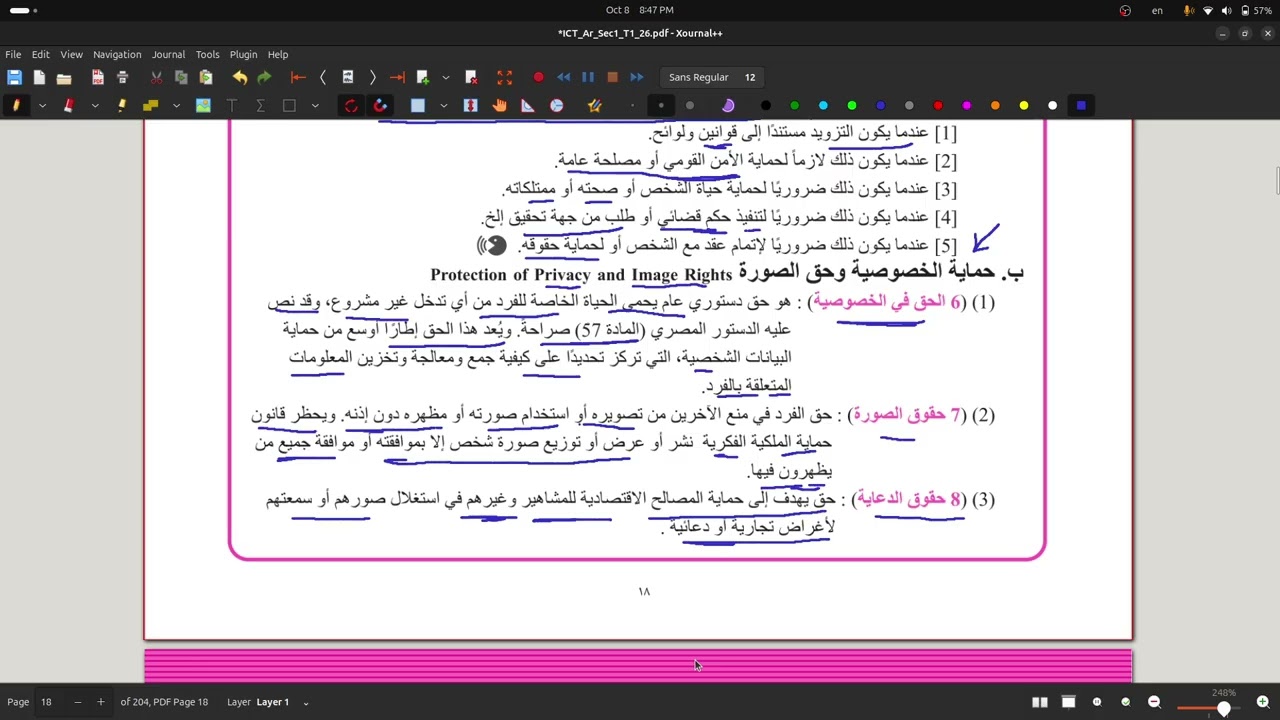The height and width of the screenshot is (720, 1280).
Task: Pick the magenta color swatch
Action: pyautogui.click(x=967, y=105)
